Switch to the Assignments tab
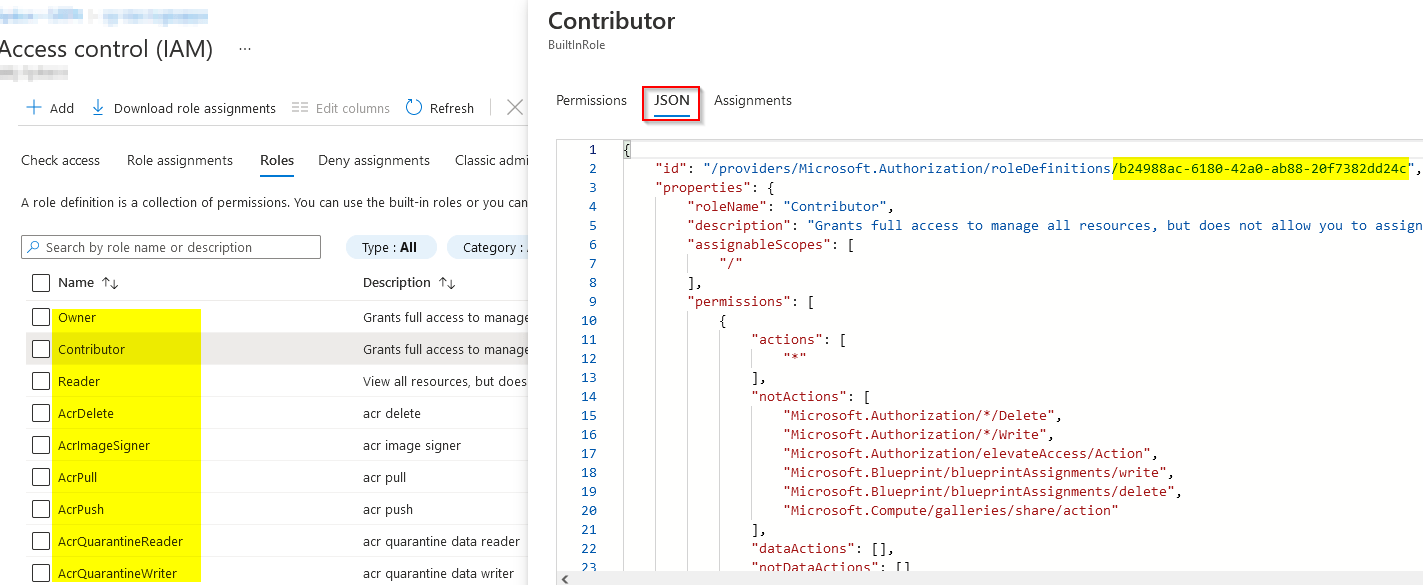 752,100
